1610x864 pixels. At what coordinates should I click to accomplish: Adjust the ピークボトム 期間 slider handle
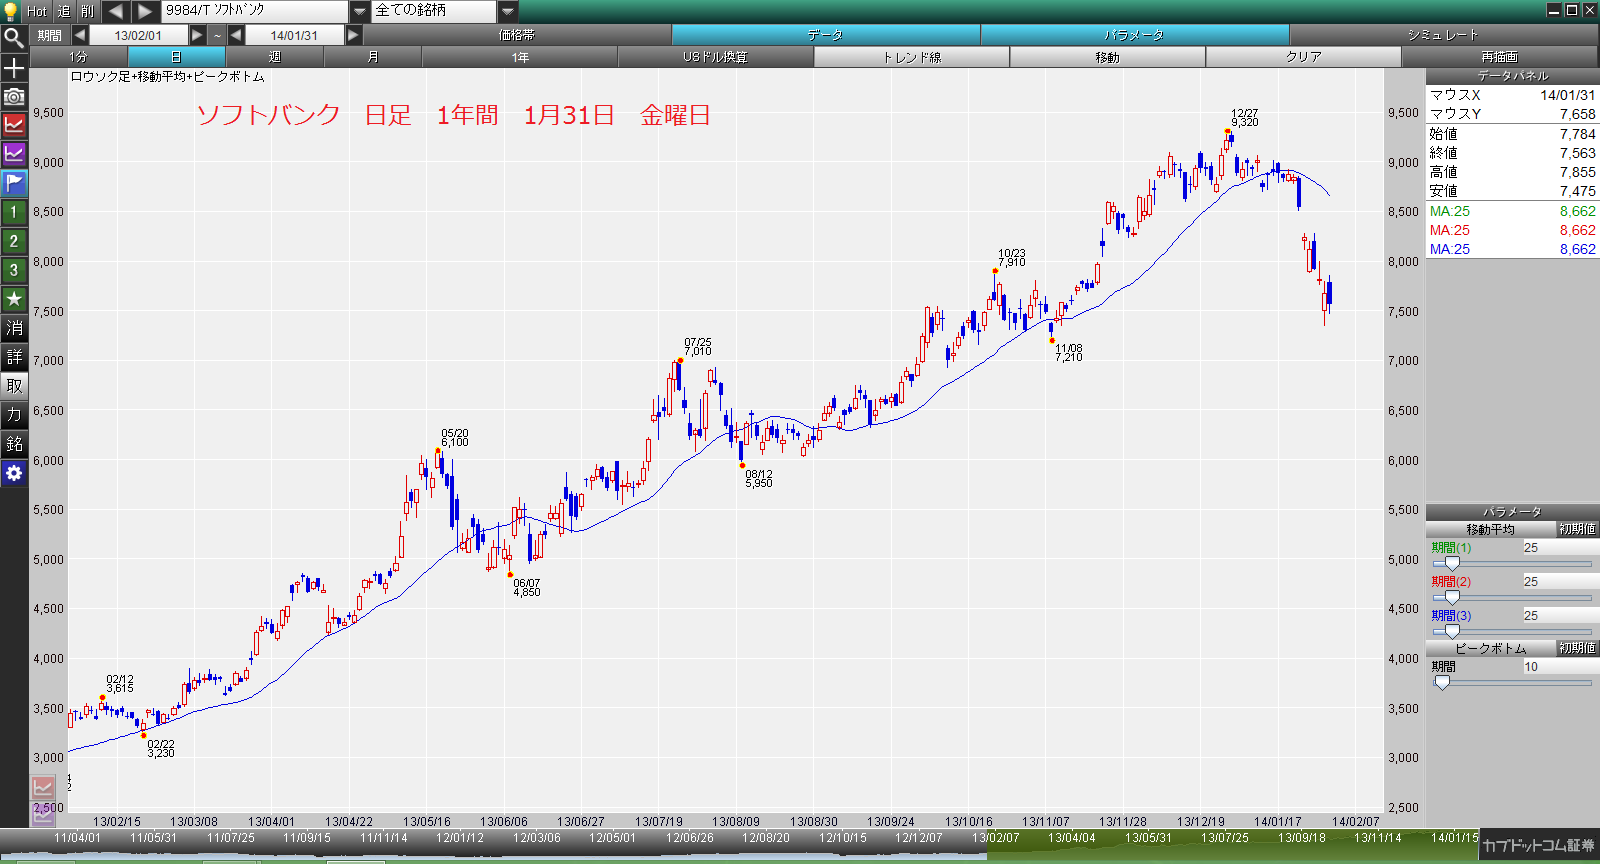(1442, 682)
